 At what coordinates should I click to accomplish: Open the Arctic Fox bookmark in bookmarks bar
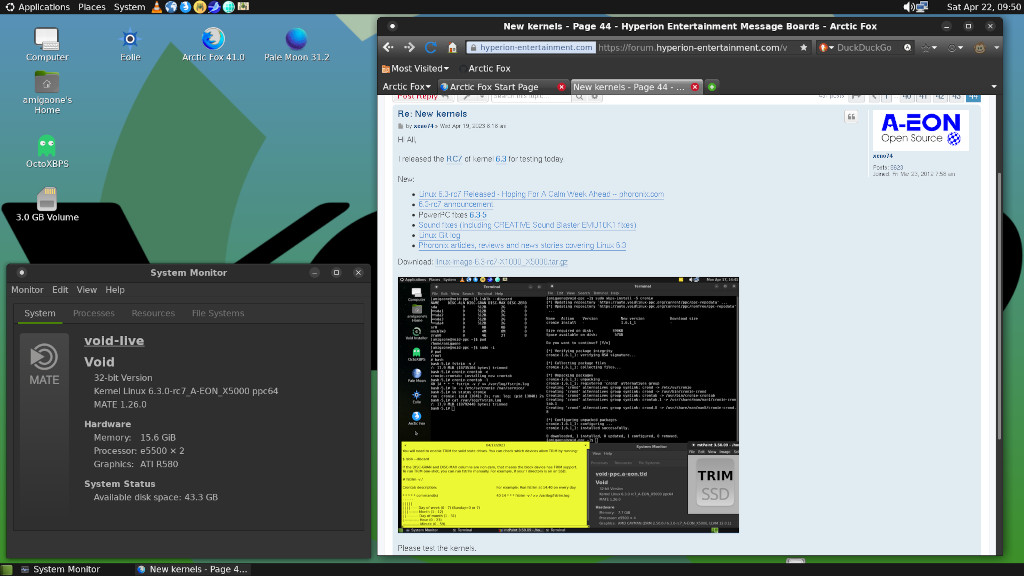click(x=484, y=69)
